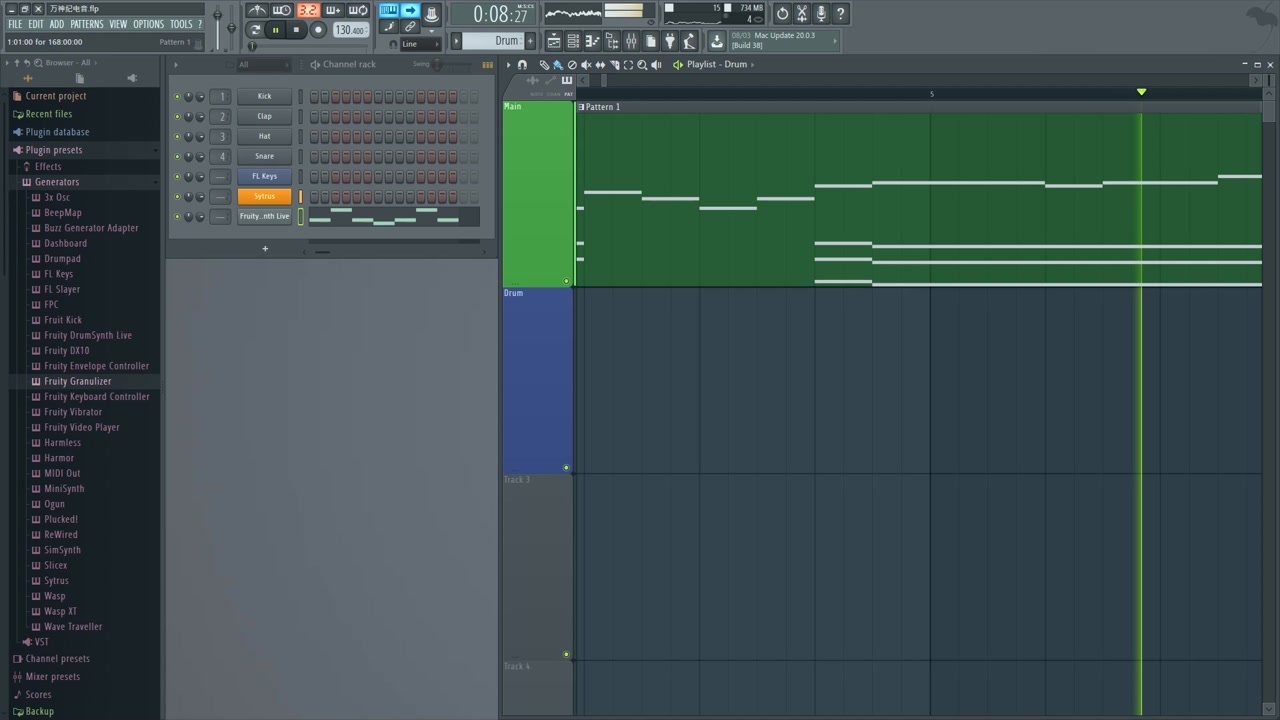Toggle the song/pattern mode switch
This screenshot has height=720, width=1280.
tap(255, 30)
